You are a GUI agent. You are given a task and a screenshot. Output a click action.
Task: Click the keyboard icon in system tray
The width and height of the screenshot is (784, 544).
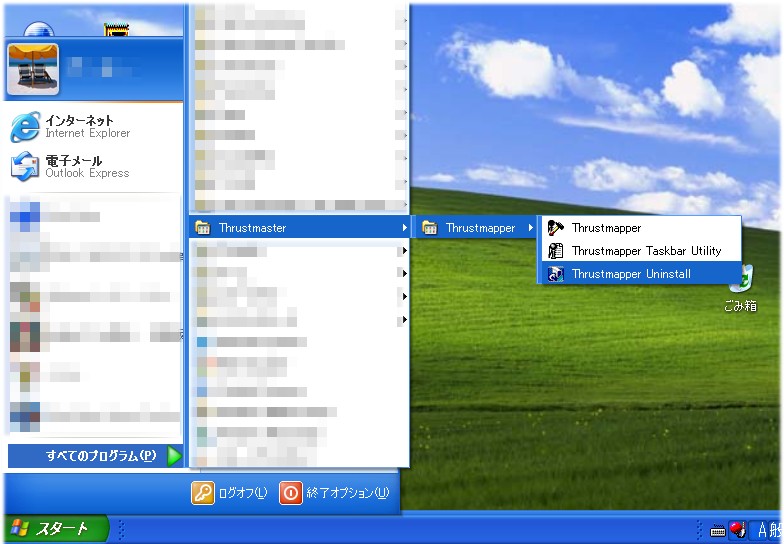pyautogui.click(x=718, y=530)
